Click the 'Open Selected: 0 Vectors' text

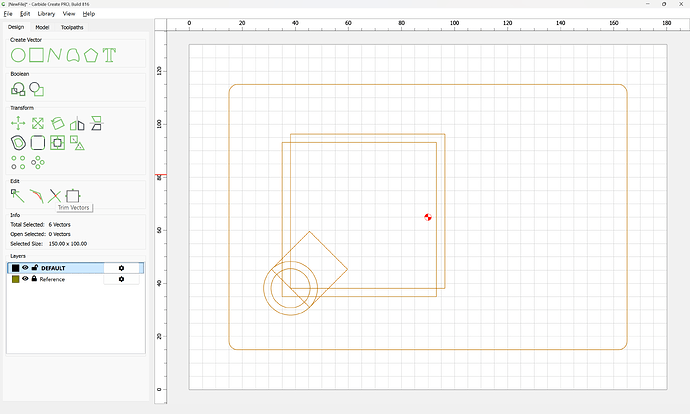click(40, 234)
